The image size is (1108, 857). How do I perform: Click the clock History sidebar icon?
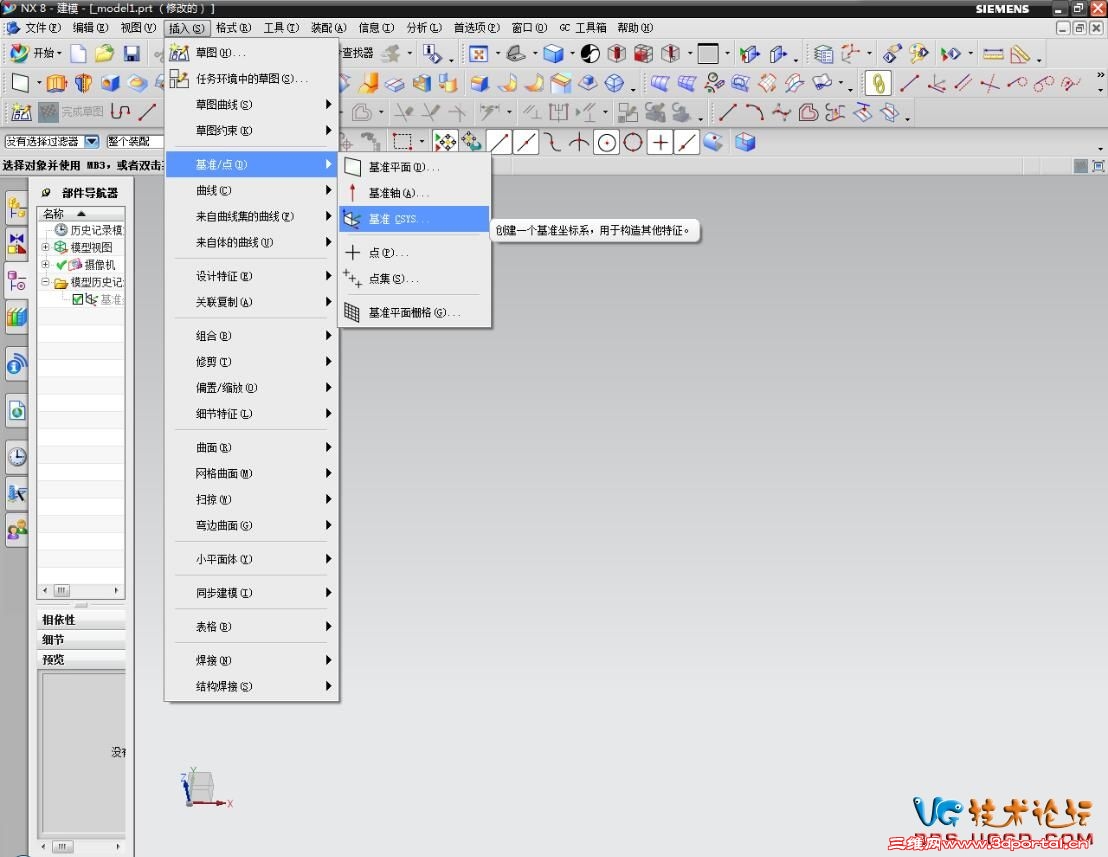17,456
